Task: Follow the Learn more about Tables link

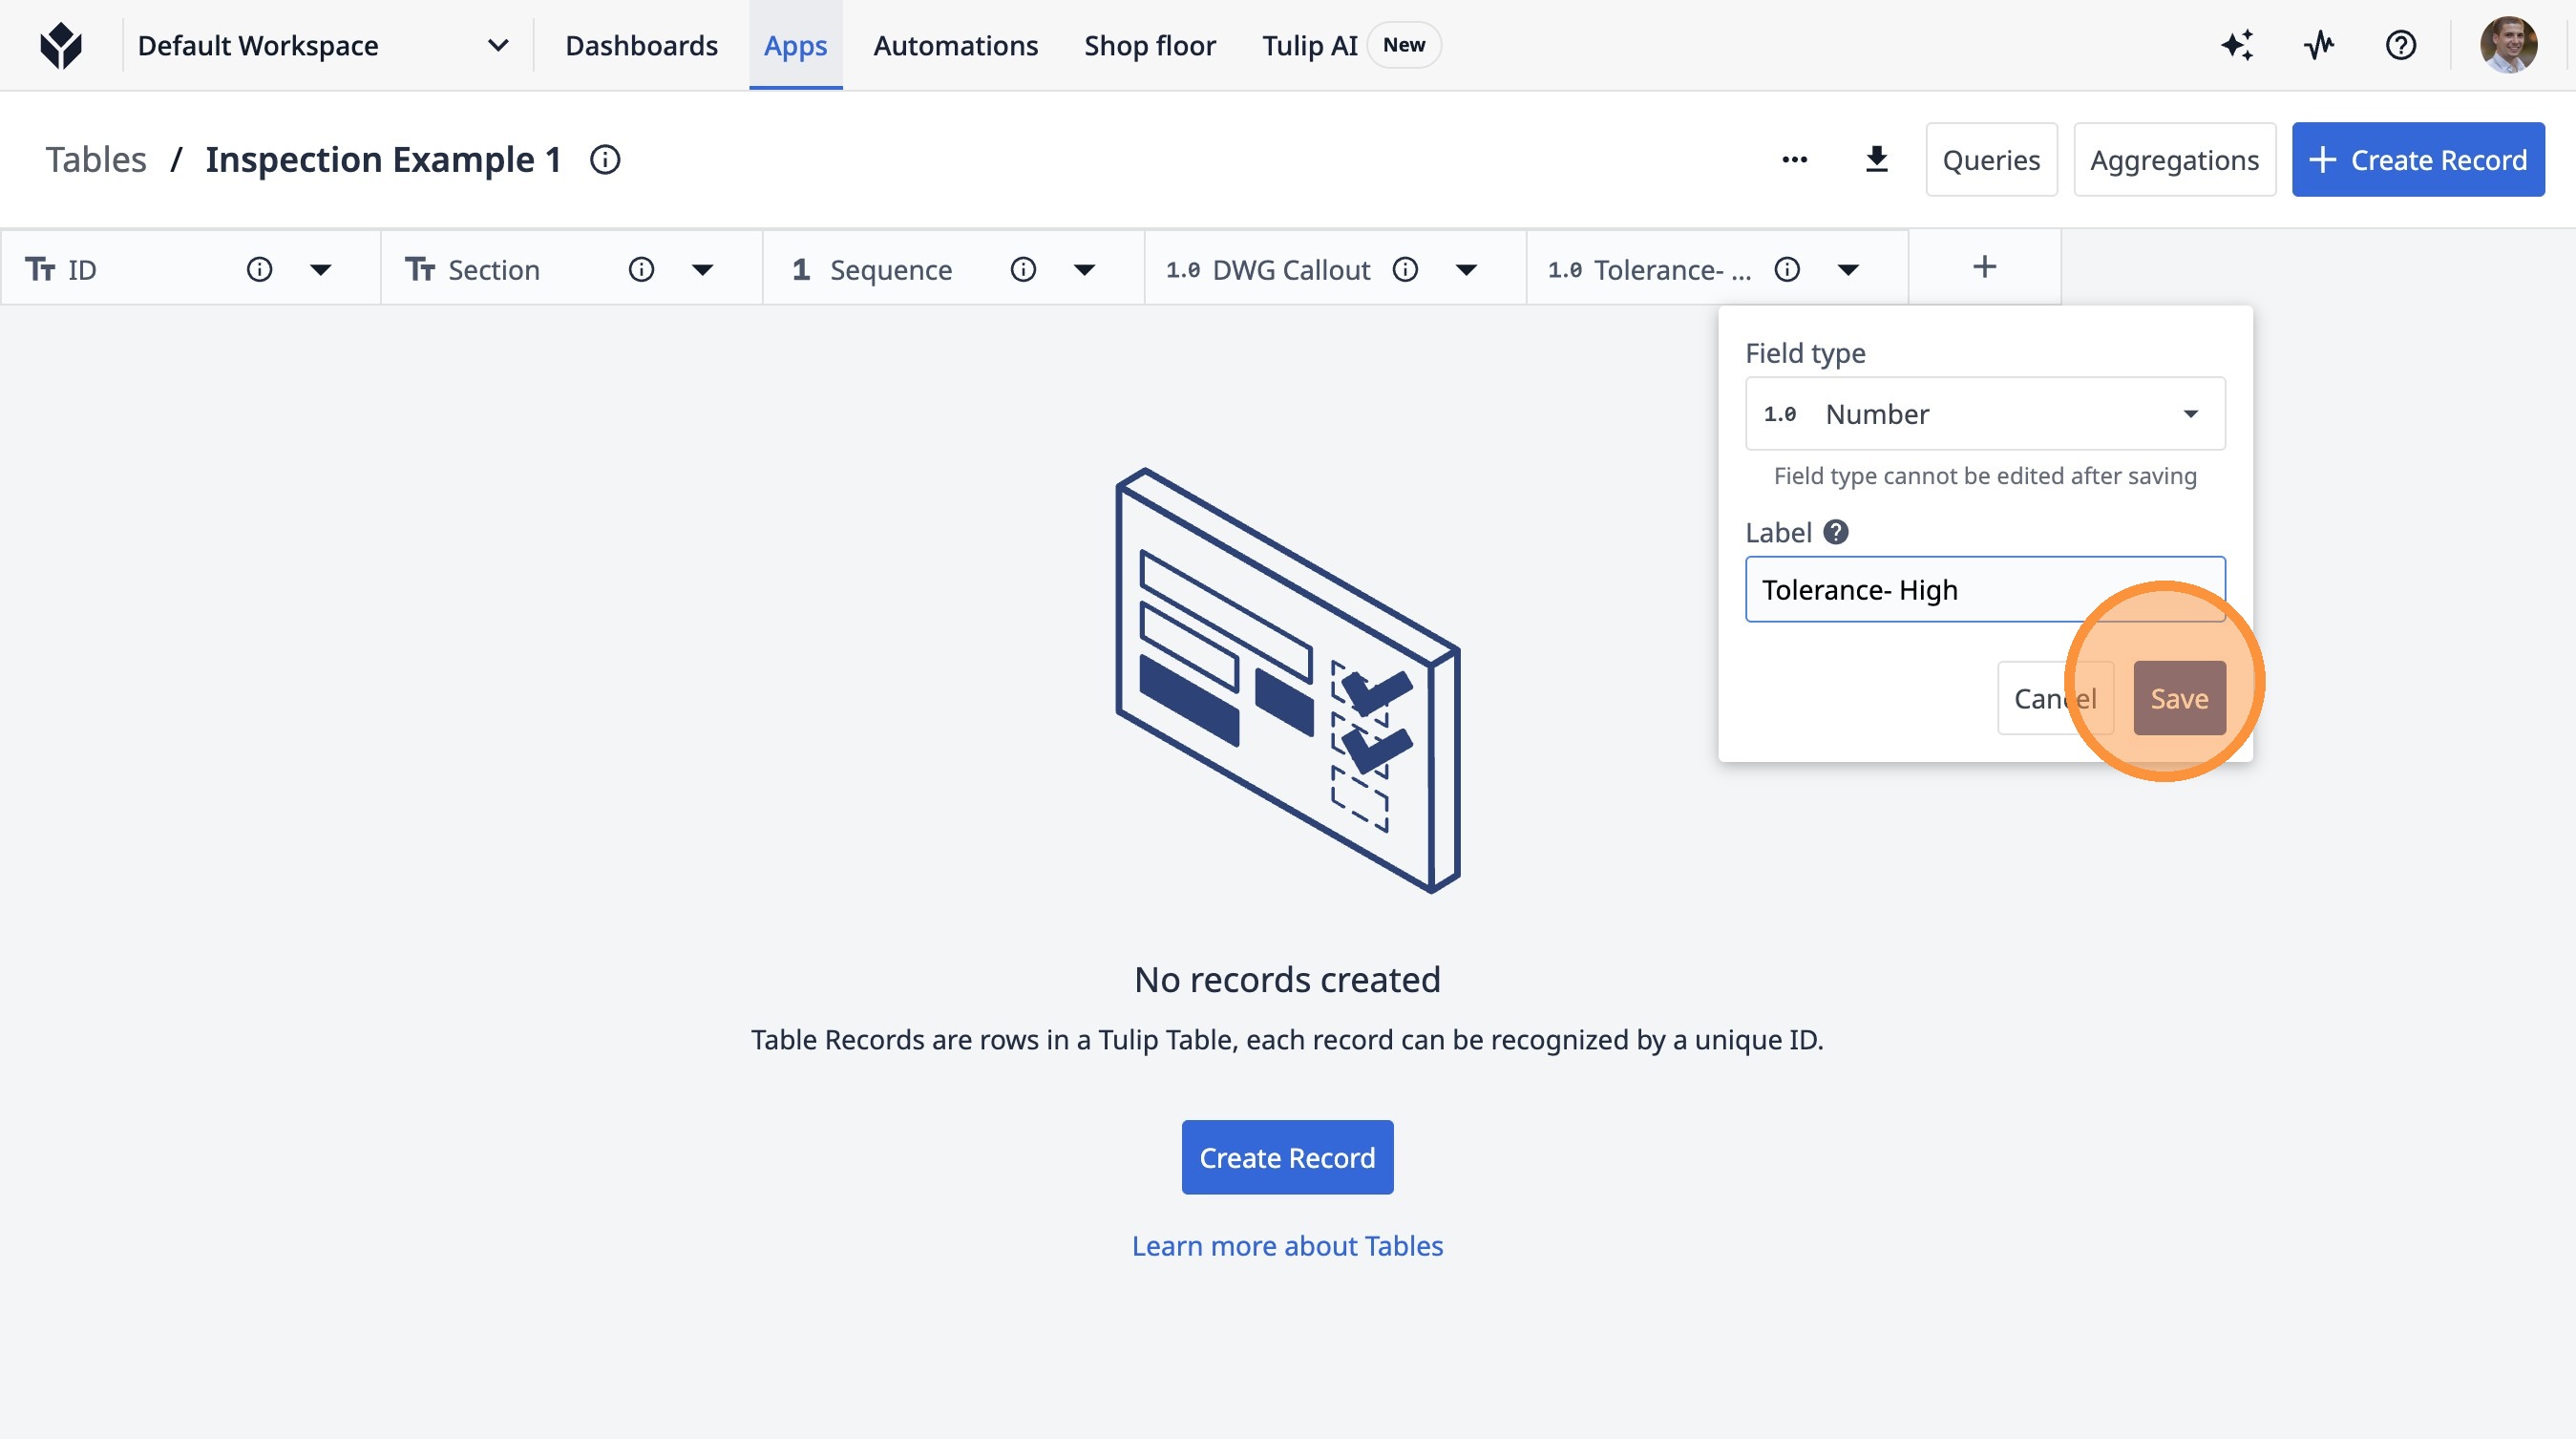Action: coord(1287,1246)
